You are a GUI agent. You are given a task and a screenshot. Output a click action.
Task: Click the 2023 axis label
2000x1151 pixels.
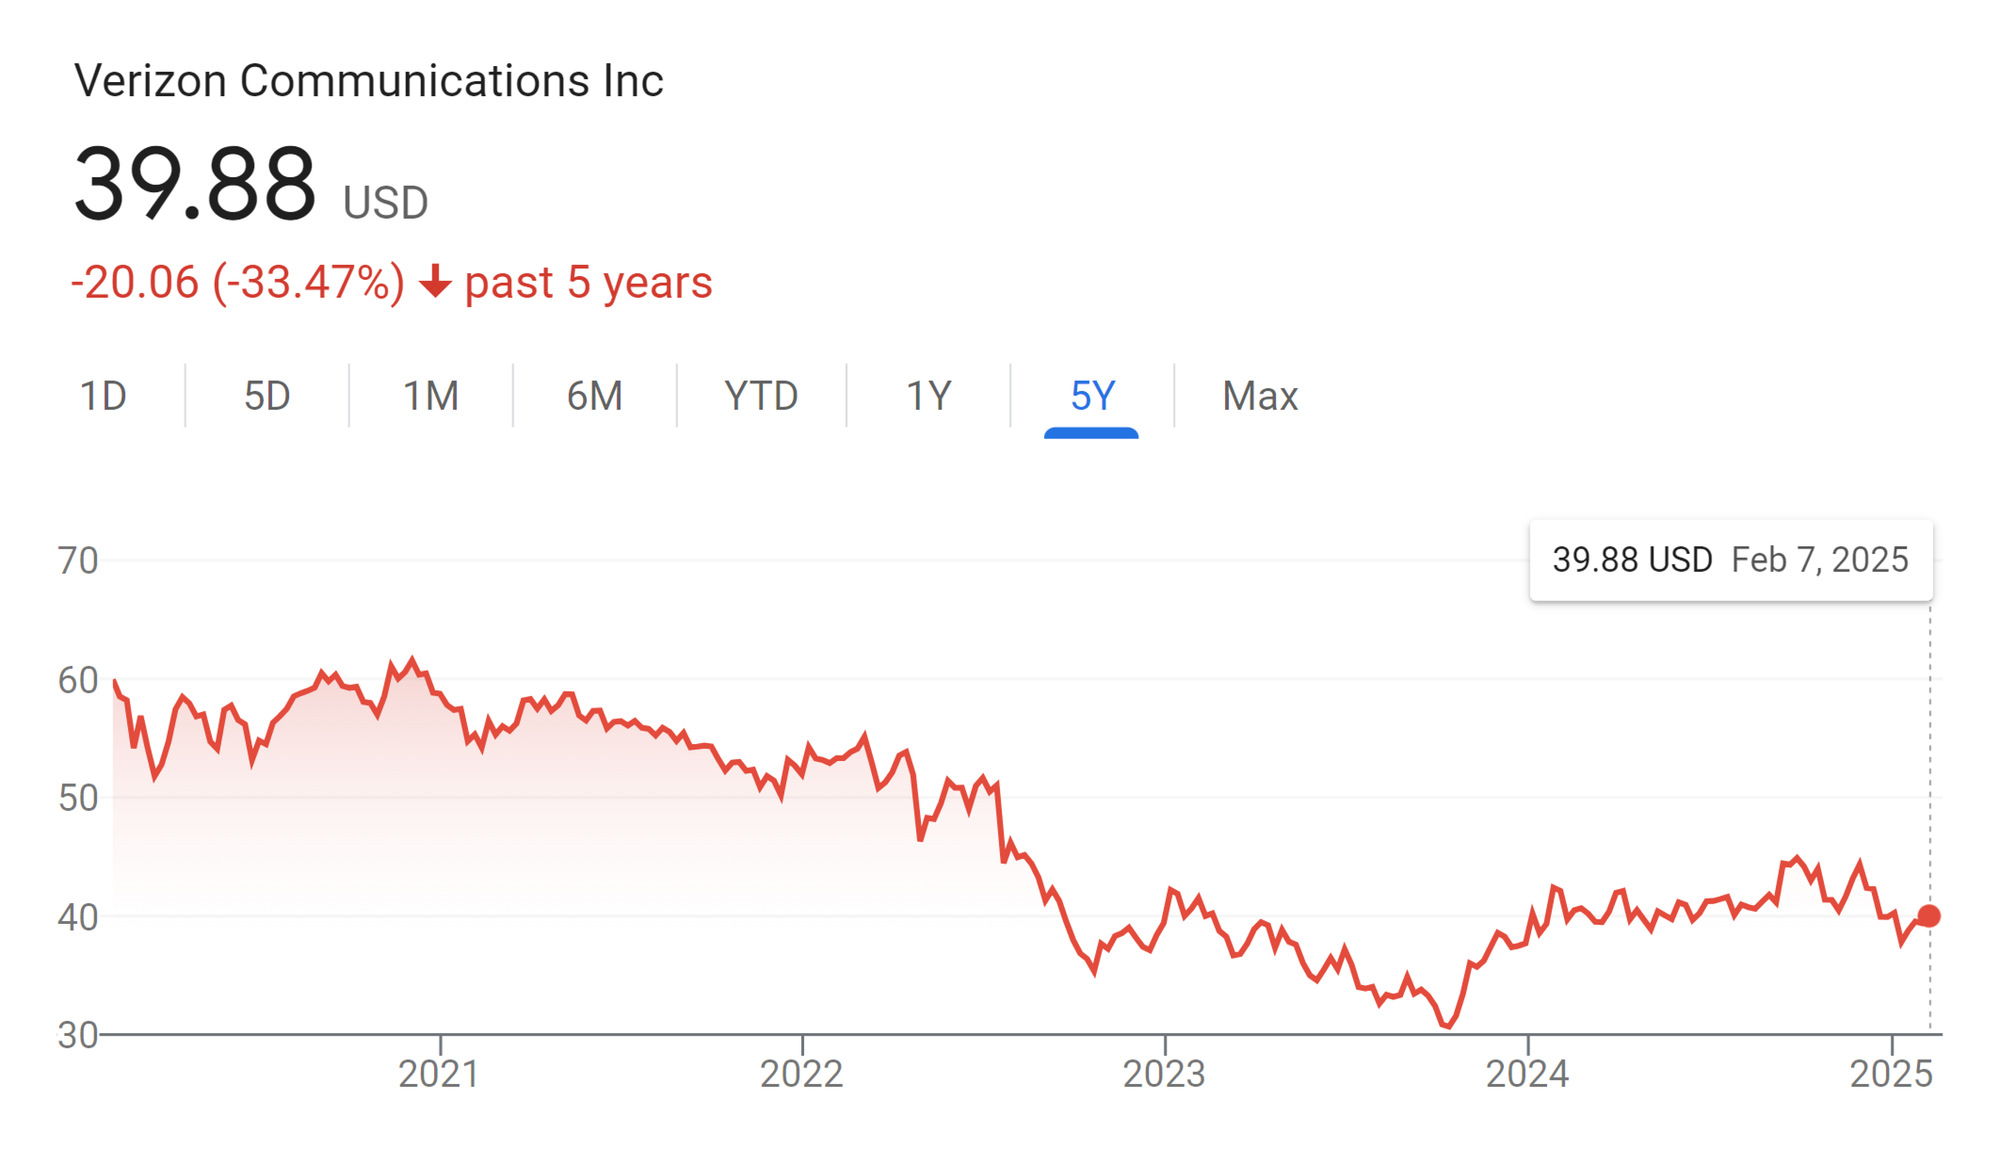1164,1073
